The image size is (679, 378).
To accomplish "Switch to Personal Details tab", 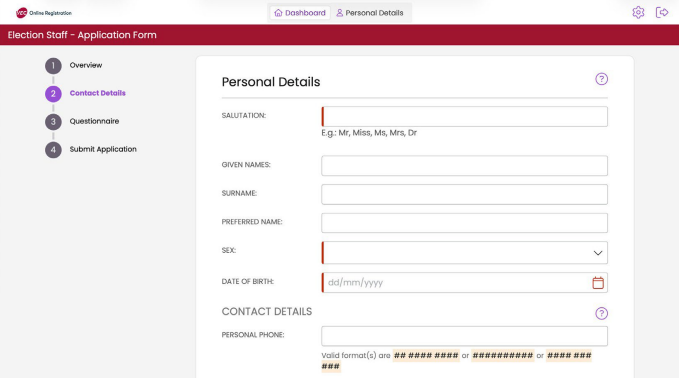I will tap(370, 13).
